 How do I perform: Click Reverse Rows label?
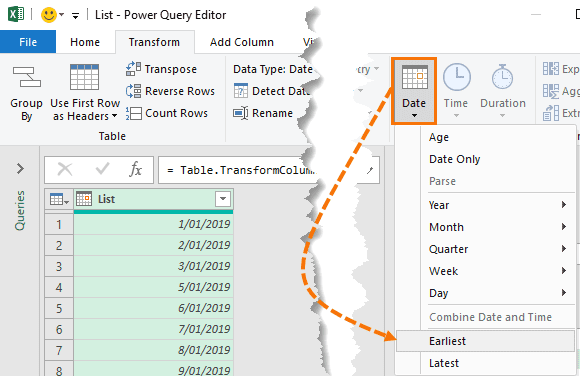click(180, 91)
